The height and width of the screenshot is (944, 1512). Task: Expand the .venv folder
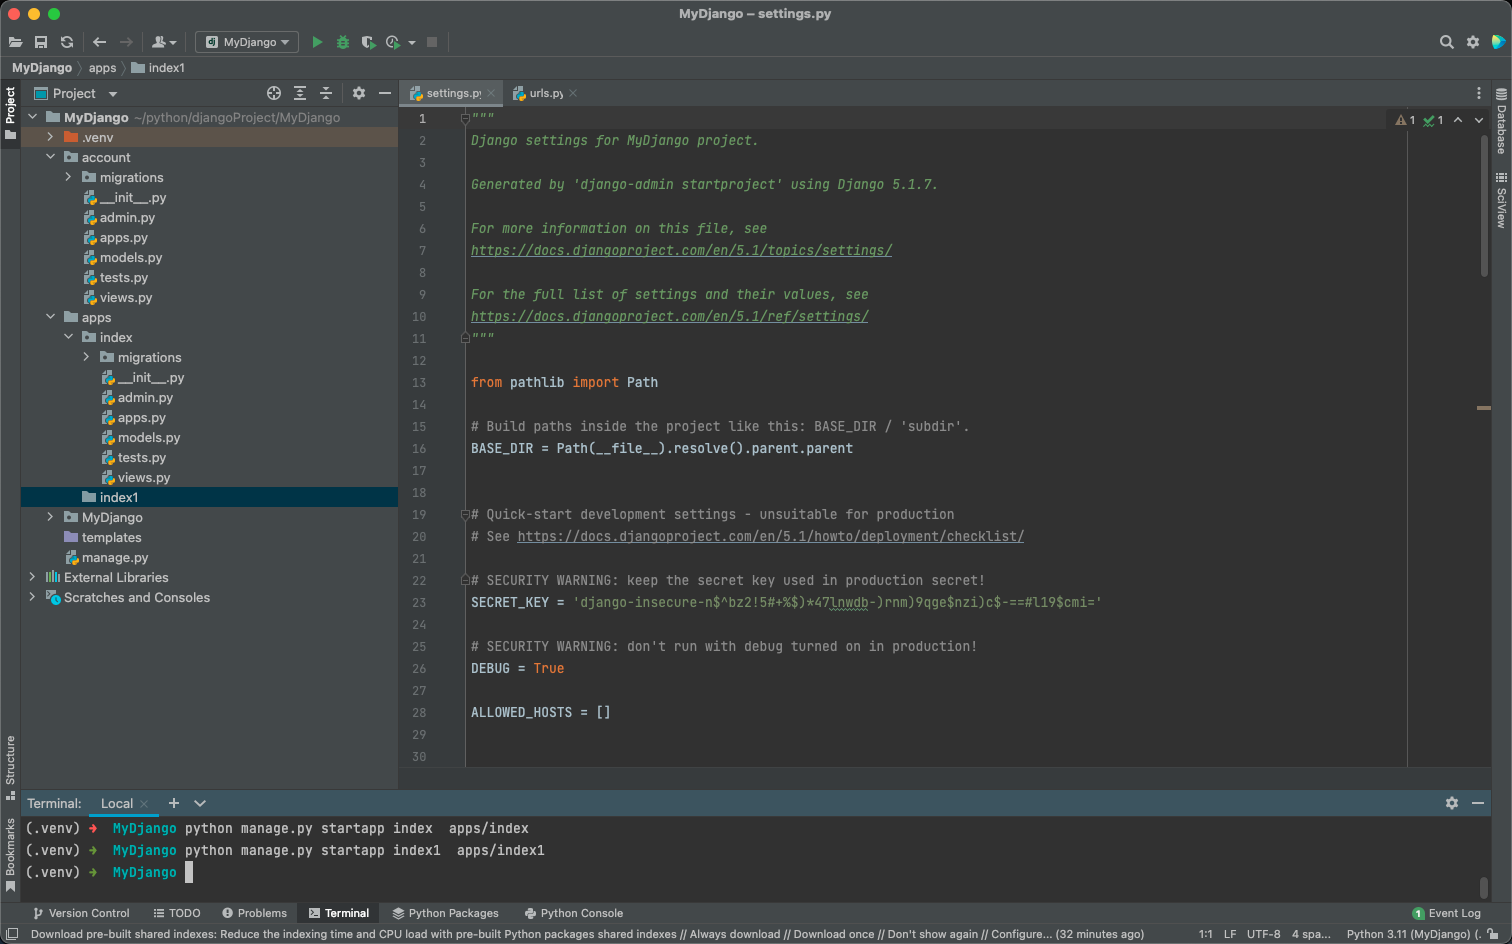click(x=50, y=137)
